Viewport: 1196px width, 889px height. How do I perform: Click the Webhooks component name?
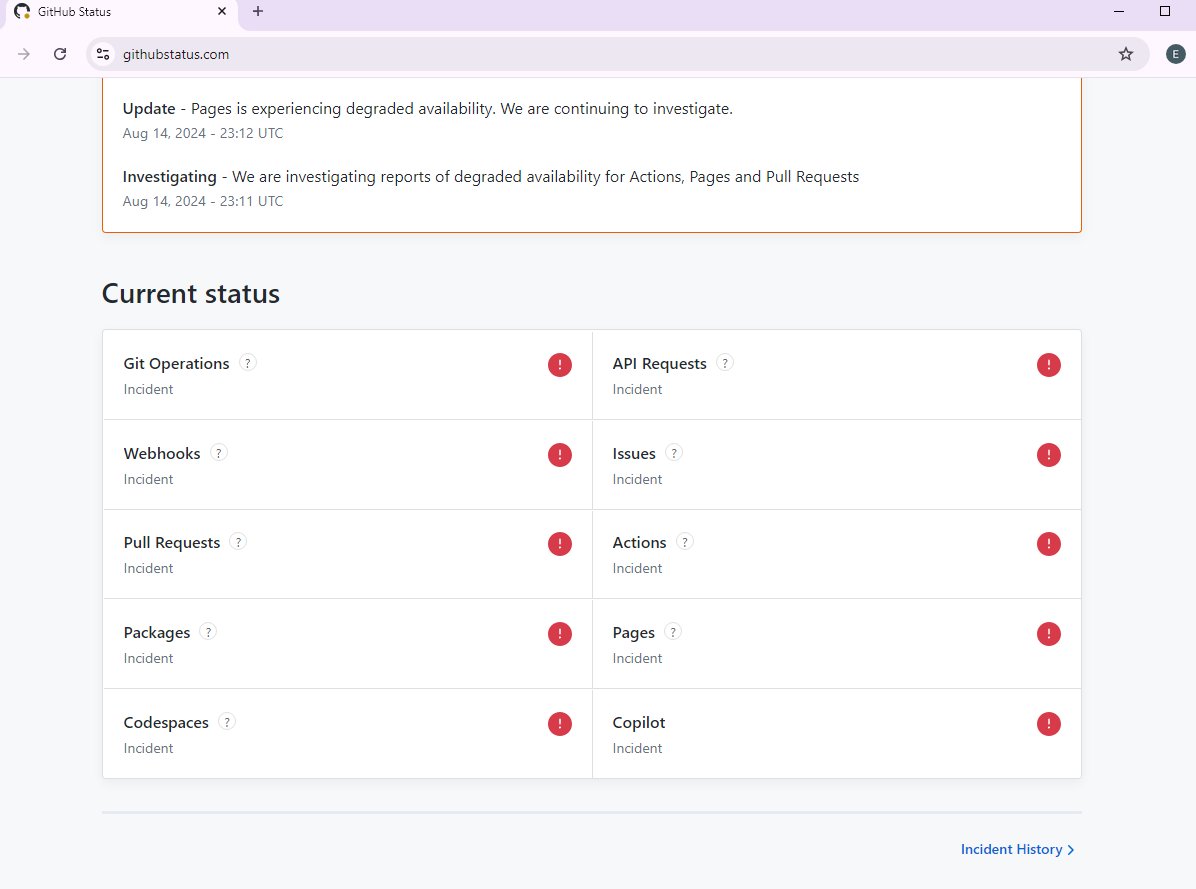(162, 454)
